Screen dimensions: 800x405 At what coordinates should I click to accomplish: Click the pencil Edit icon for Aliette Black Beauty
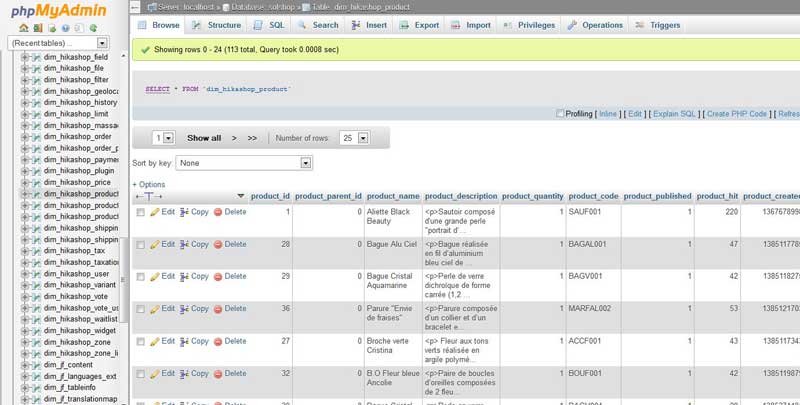[x=155, y=212]
